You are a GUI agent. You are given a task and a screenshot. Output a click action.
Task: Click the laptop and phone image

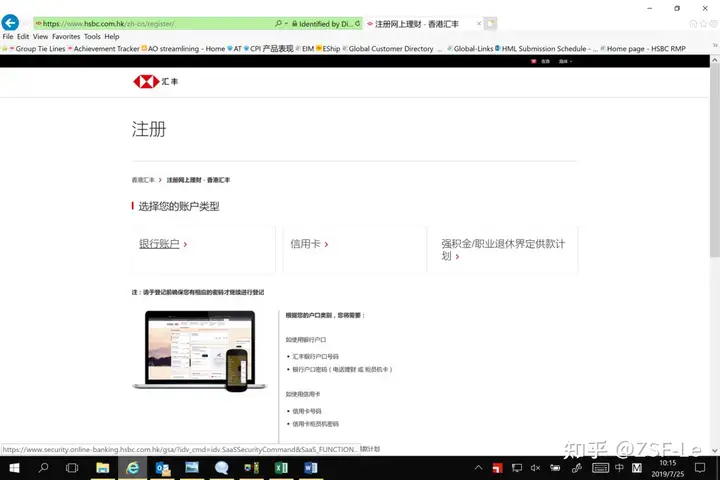click(200, 351)
